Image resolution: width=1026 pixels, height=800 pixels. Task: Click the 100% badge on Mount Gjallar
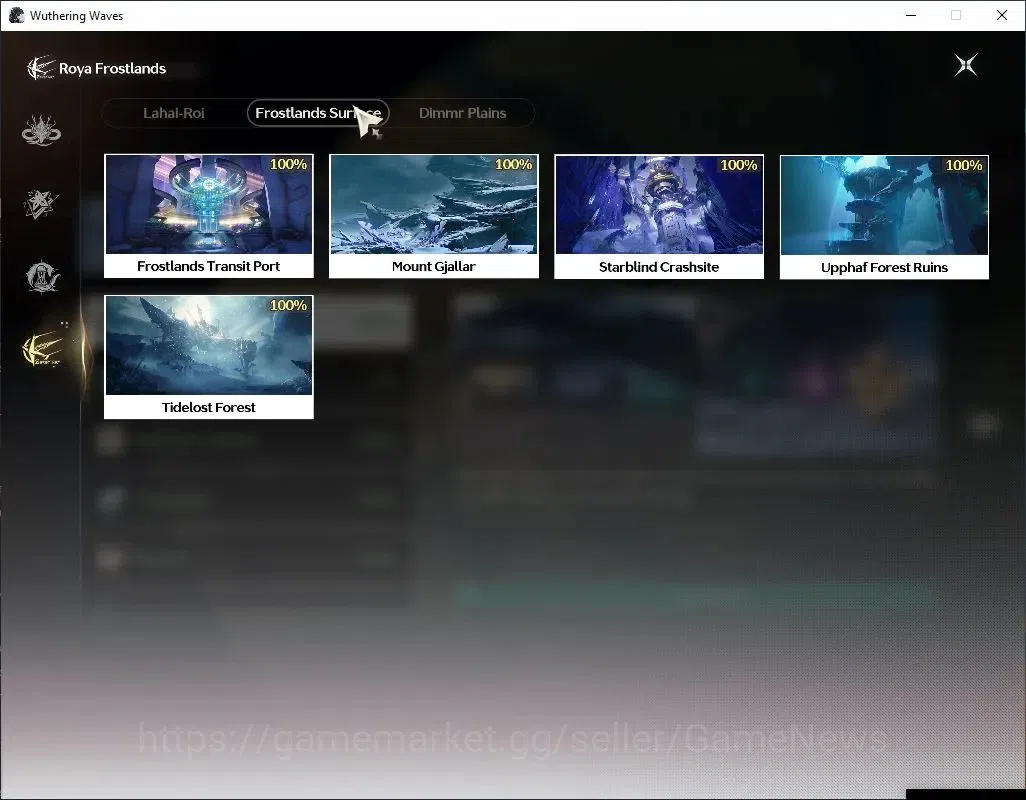(514, 164)
